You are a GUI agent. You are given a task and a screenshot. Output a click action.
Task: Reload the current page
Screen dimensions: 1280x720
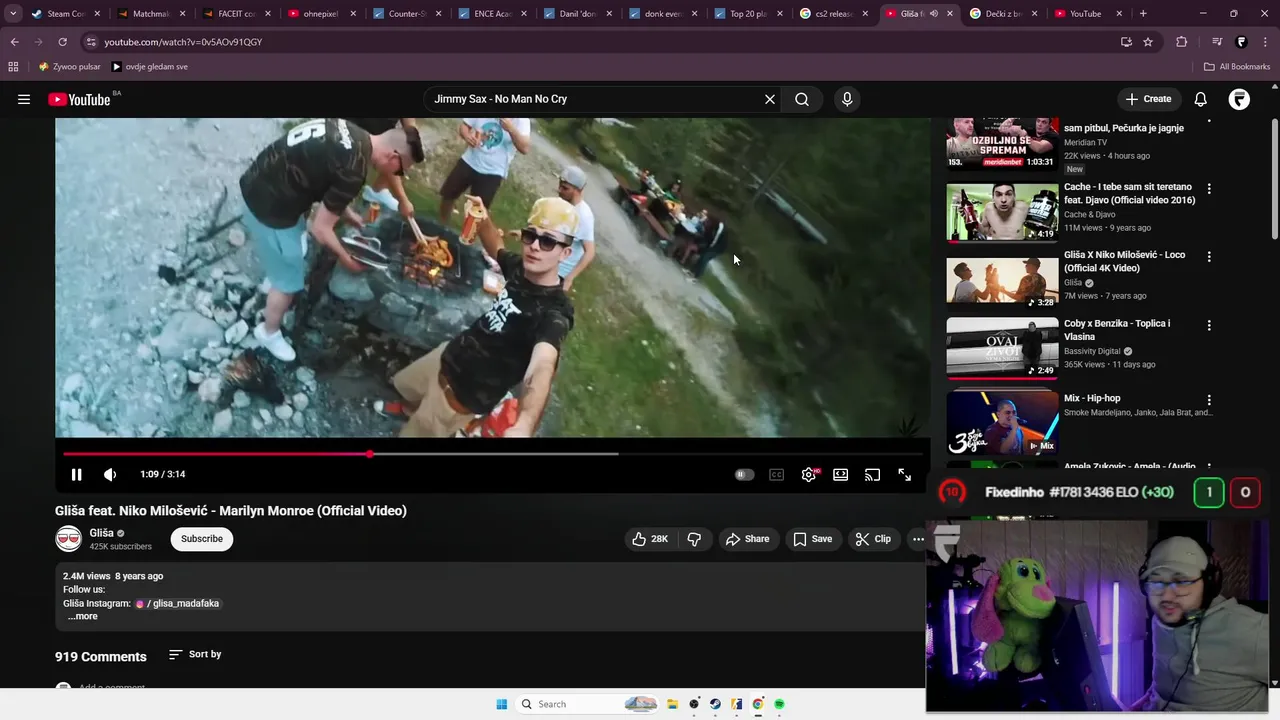62,42
